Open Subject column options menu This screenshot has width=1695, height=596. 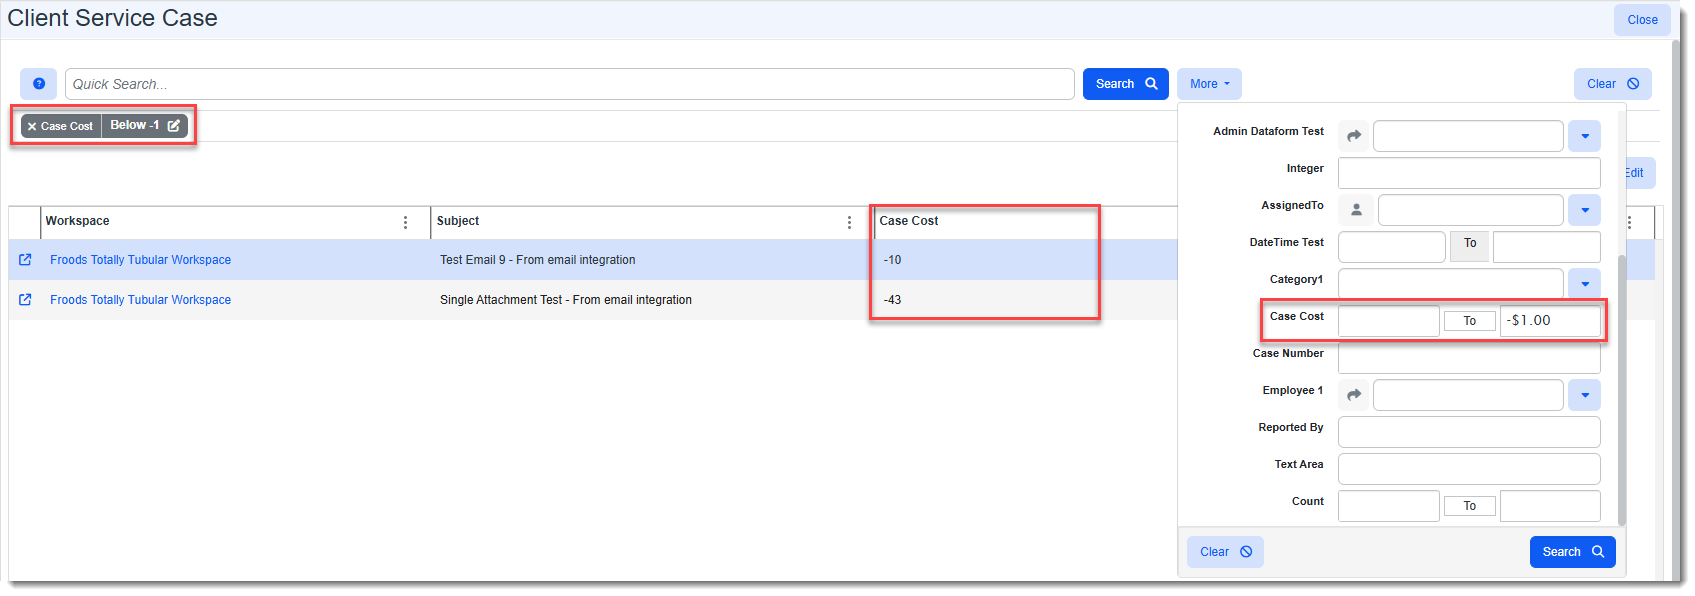(x=849, y=222)
